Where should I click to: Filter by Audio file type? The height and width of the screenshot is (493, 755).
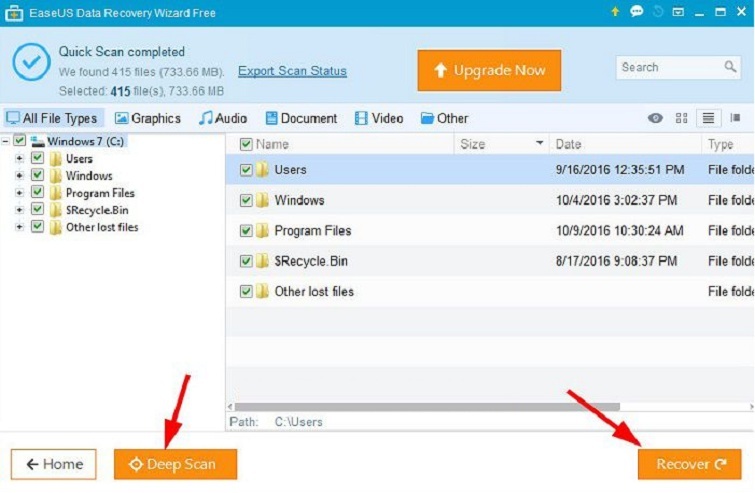point(223,118)
